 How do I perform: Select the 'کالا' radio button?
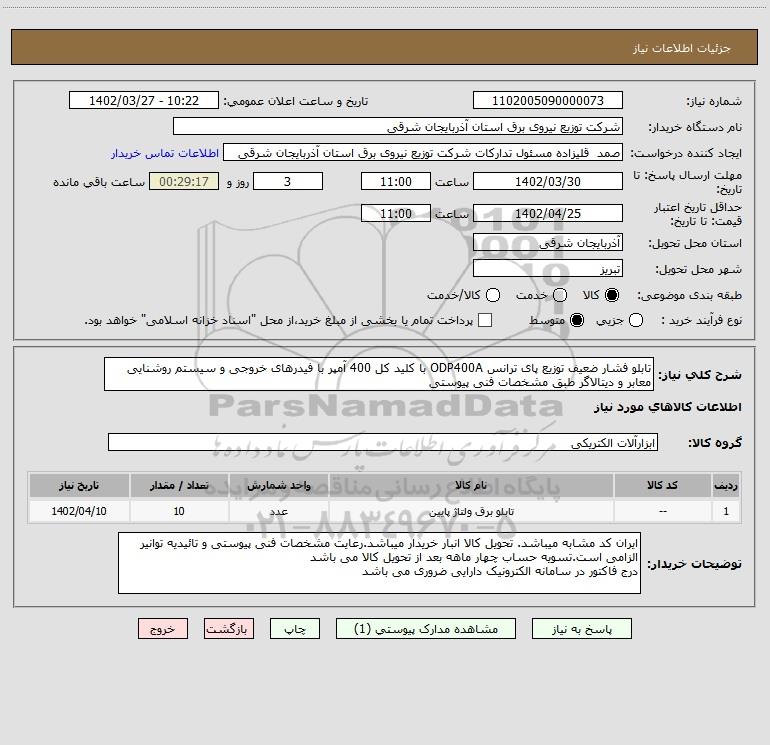[612, 295]
